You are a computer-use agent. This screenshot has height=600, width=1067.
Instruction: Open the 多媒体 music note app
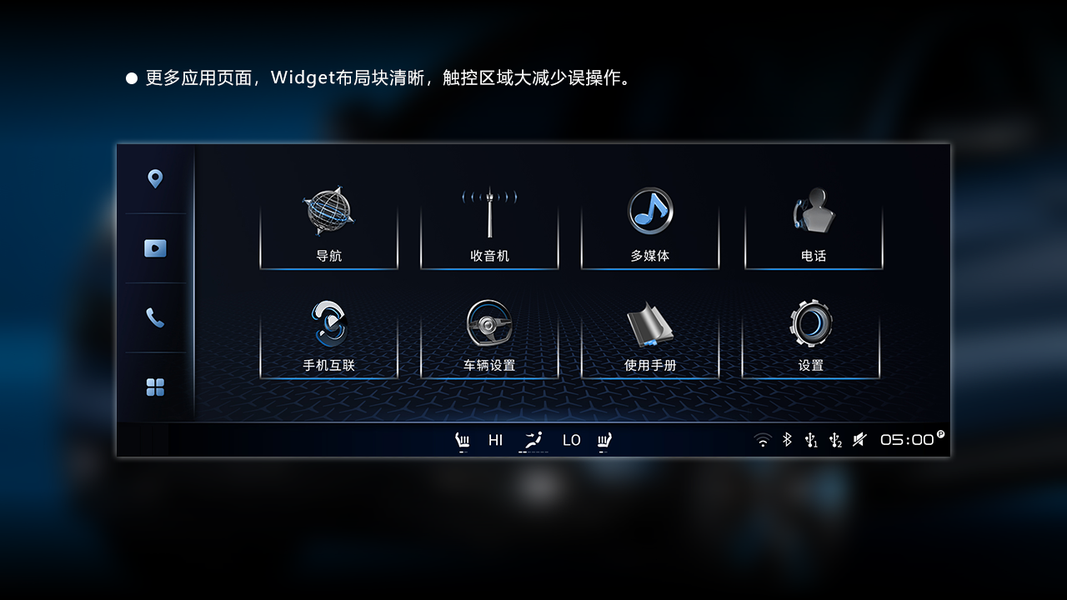point(650,226)
